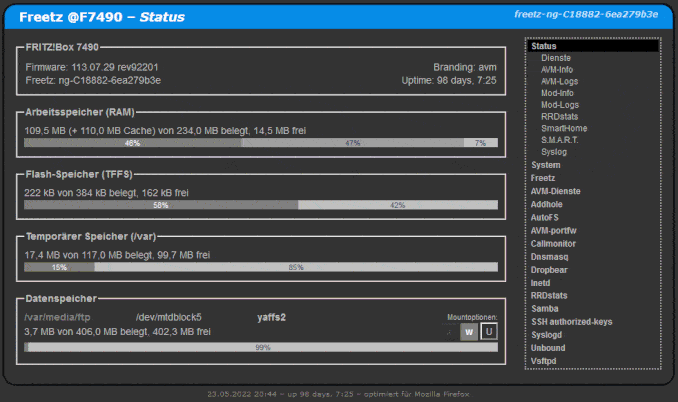This screenshot has height=402, width=678.
Task: Click the /dev/mtdblock5 device name
Action: pyautogui.click(x=169, y=317)
